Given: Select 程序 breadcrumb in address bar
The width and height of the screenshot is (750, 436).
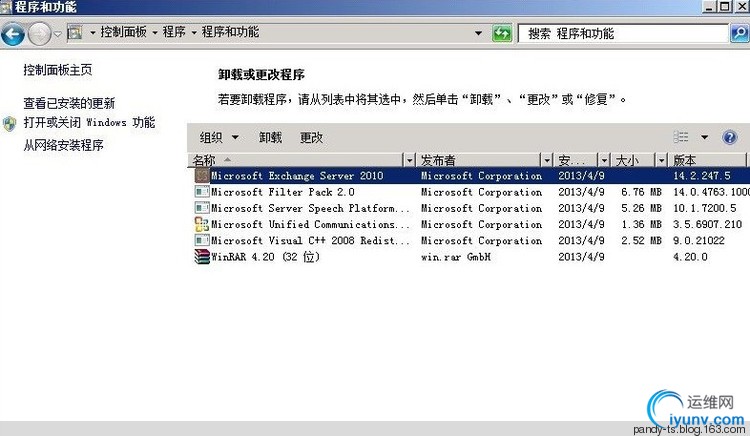Looking at the screenshot, I should click(174, 32).
